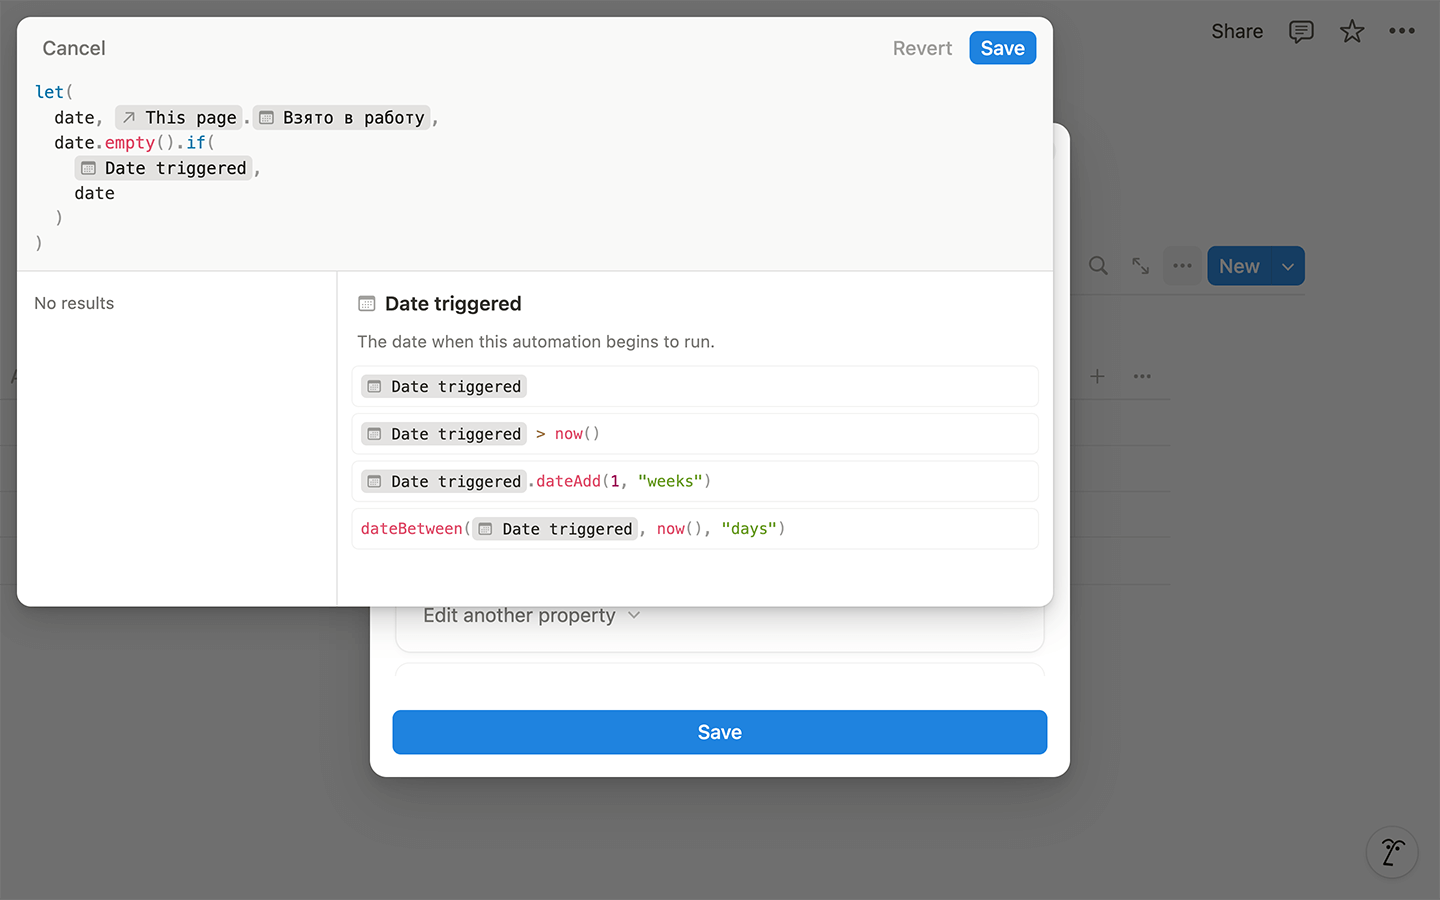Screen dimensions: 1440x900
Task: Open database full page with expand arrows
Action: [x=1140, y=266]
